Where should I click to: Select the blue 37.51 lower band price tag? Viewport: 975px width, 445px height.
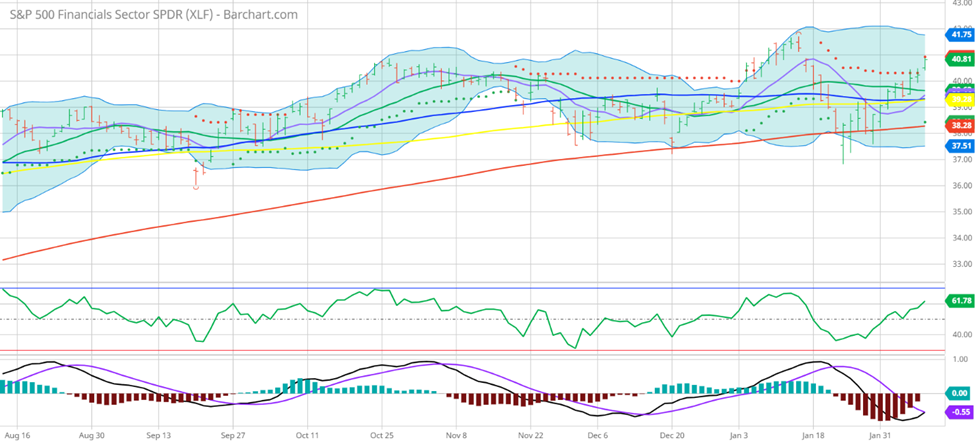click(x=959, y=146)
